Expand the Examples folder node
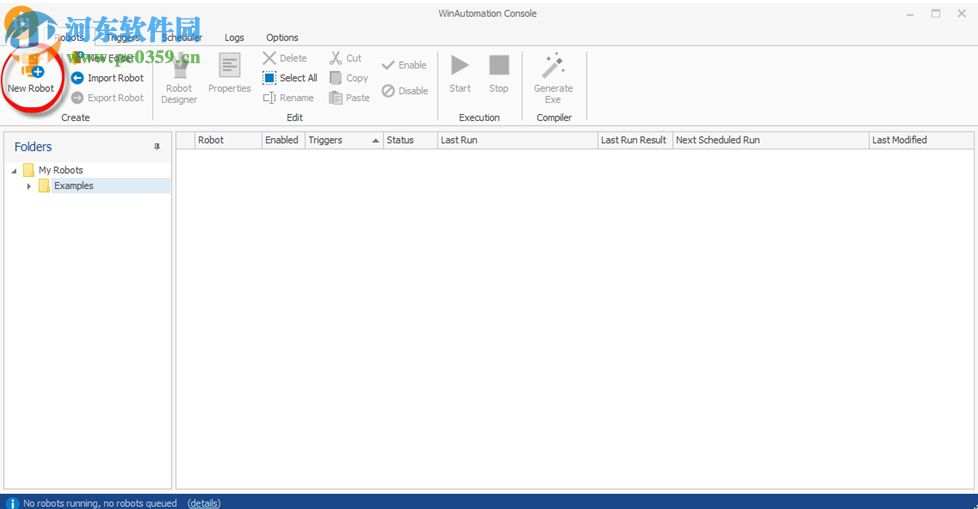Viewport: 978px width, 509px height. (29, 186)
